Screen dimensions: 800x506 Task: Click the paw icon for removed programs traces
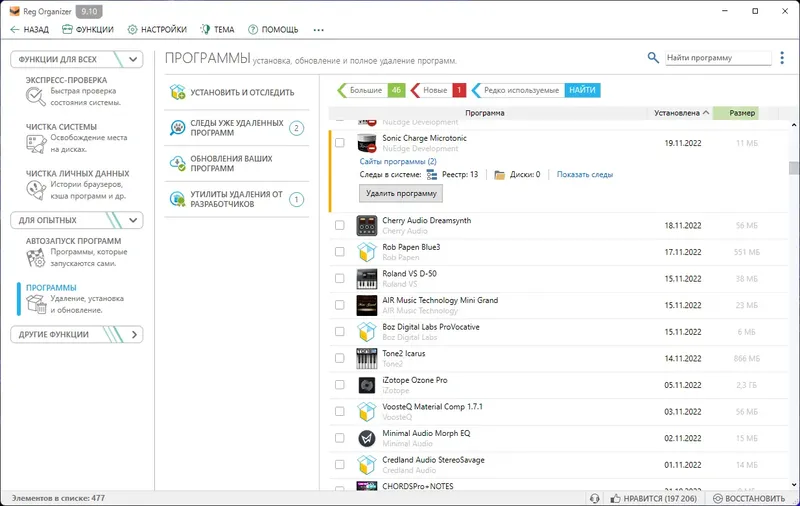click(178, 128)
